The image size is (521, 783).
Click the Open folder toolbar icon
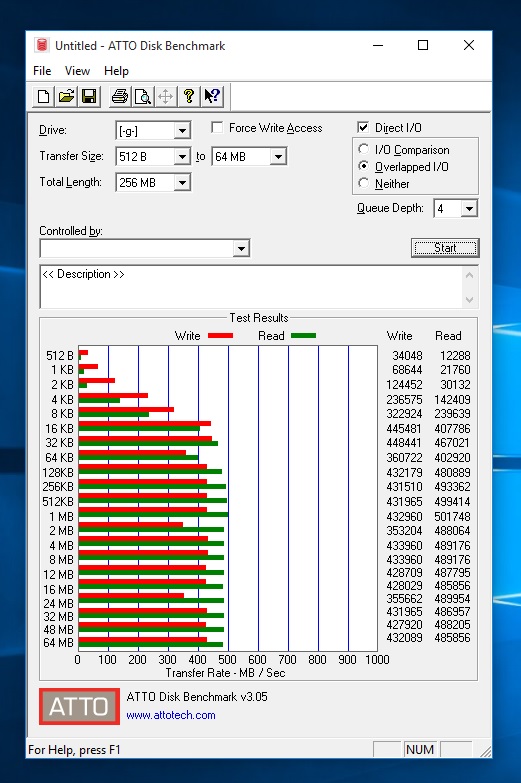tap(66, 96)
